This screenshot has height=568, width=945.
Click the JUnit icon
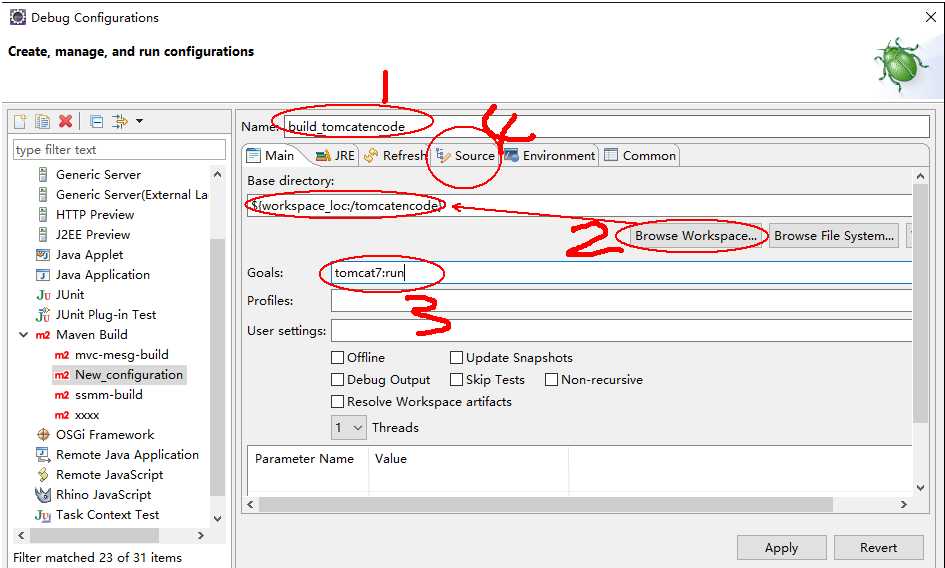tap(43, 295)
